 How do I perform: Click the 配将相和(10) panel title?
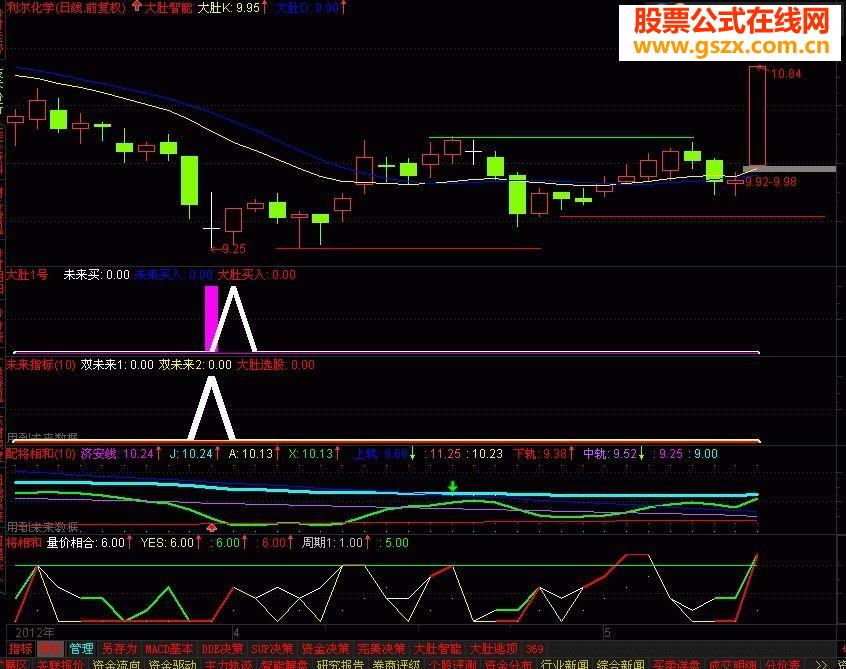[x=41, y=454]
